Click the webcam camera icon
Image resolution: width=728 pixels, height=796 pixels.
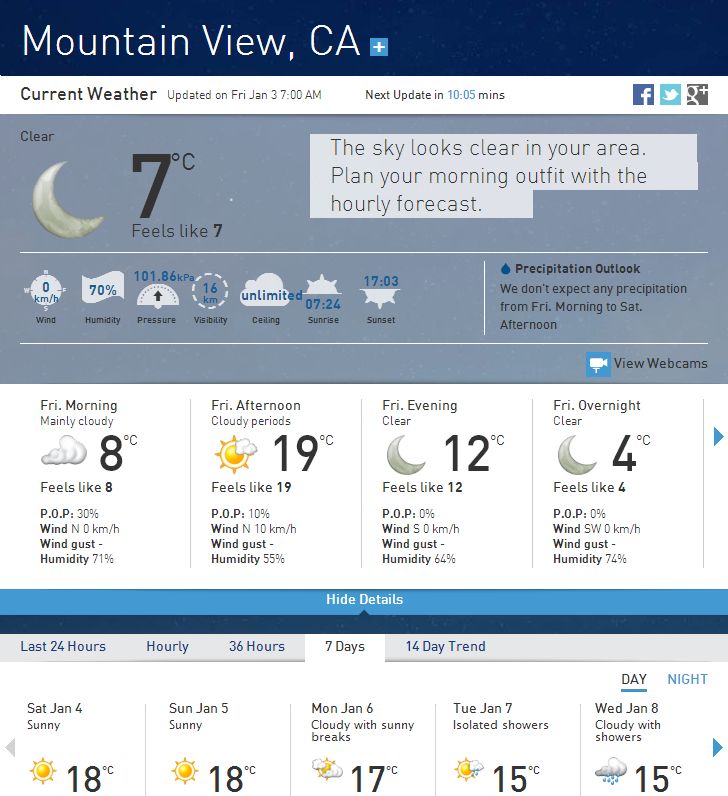click(598, 363)
